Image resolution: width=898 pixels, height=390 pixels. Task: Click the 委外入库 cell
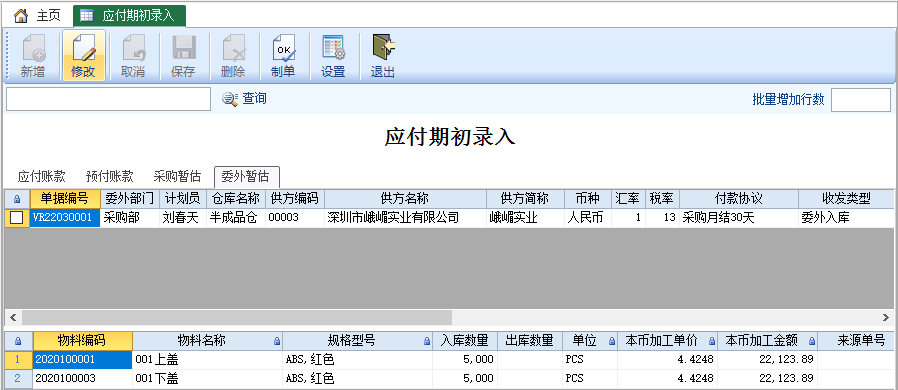[x=845, y=218]
